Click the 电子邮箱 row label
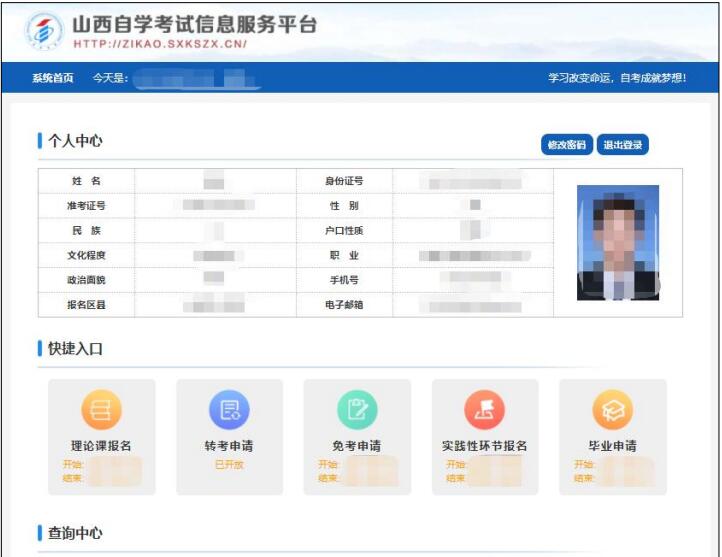 (343, 304)
